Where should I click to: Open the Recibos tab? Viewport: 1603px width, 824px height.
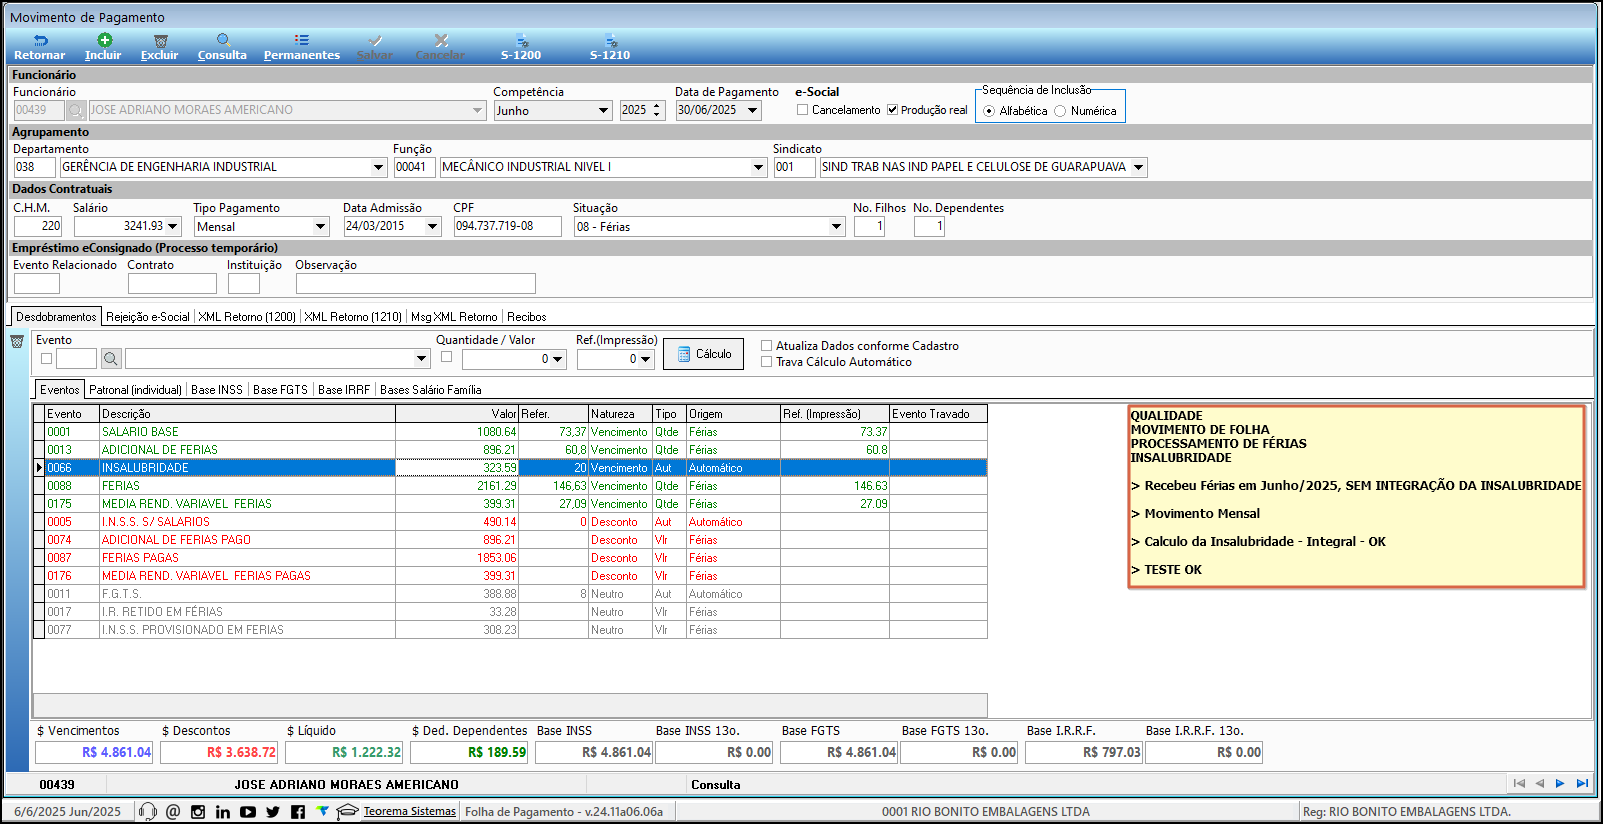pyautogui.click(x=527, y=317)
